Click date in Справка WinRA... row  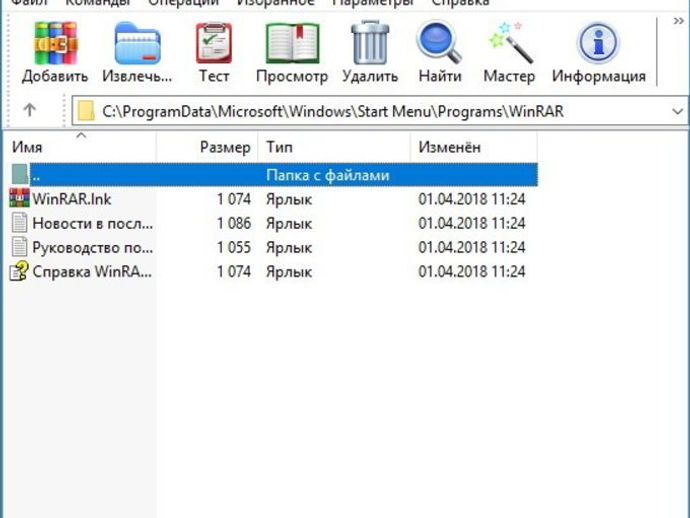pos(472,272)
